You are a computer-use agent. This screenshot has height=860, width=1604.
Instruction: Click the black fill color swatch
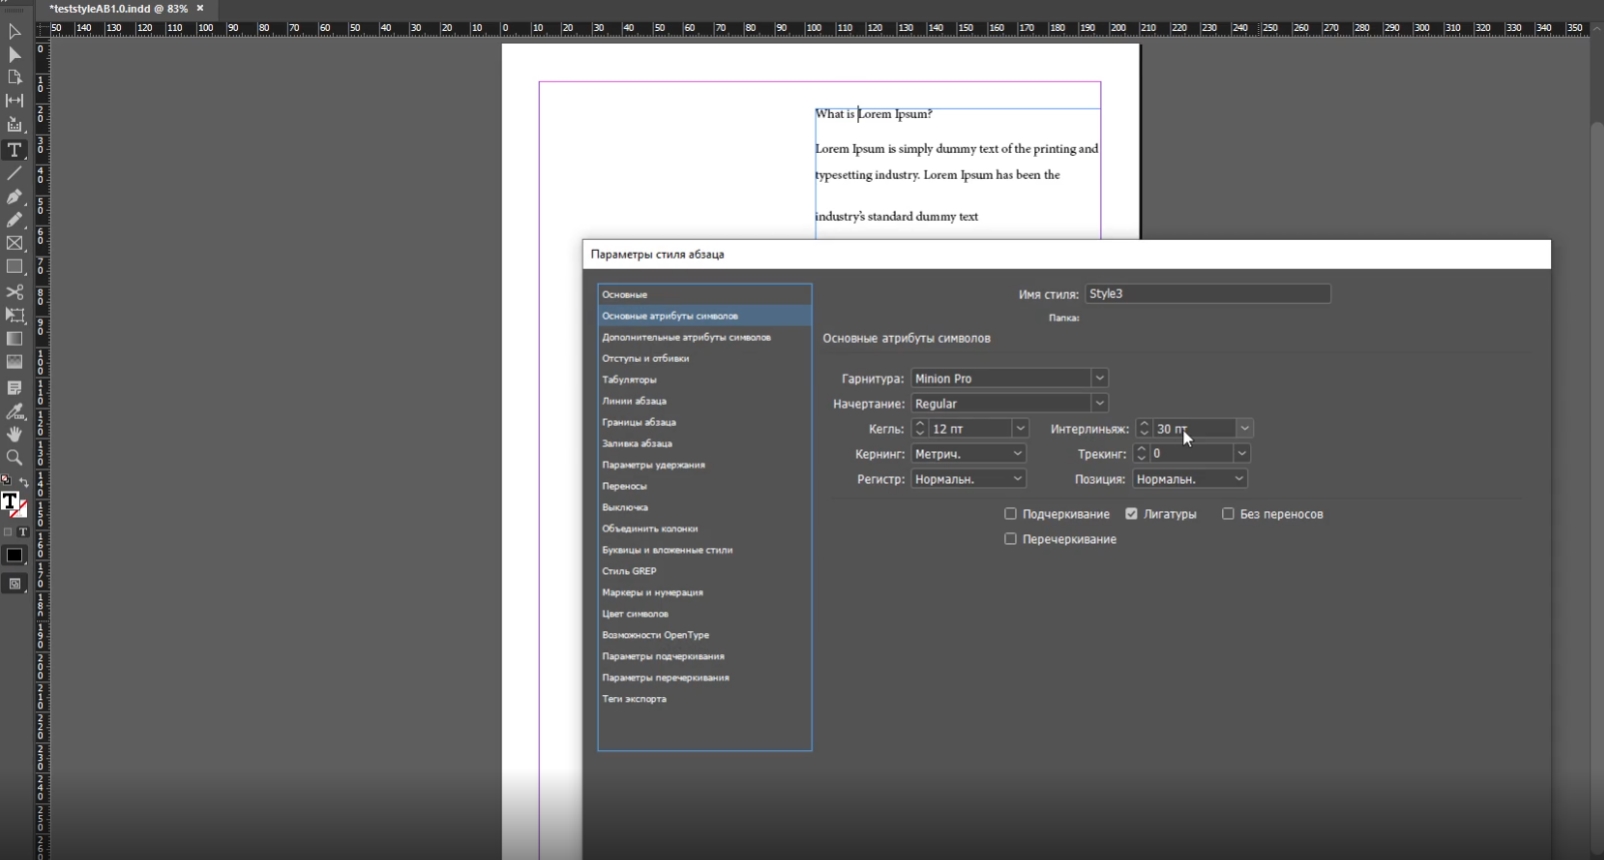[14, 555]
